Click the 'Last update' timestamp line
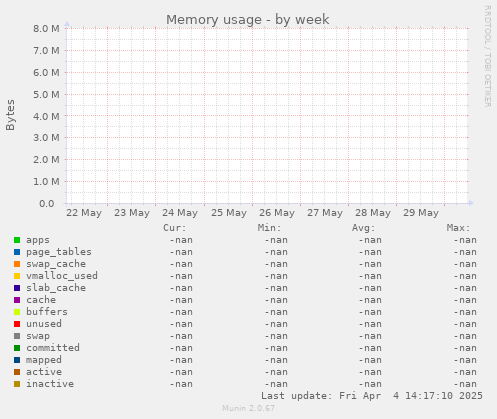The width and height of the screenshot is (497, 419). [x=372, y=396]
